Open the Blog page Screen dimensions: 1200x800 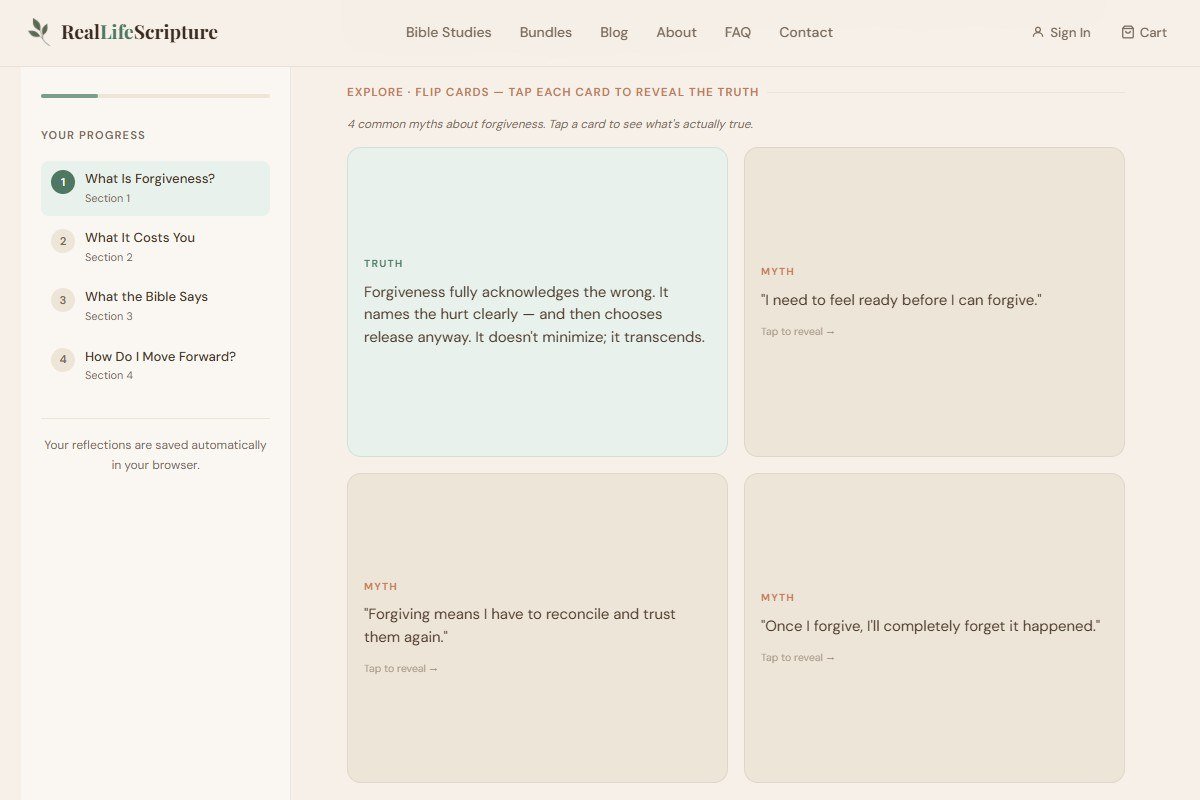click(x=614, y=32)
